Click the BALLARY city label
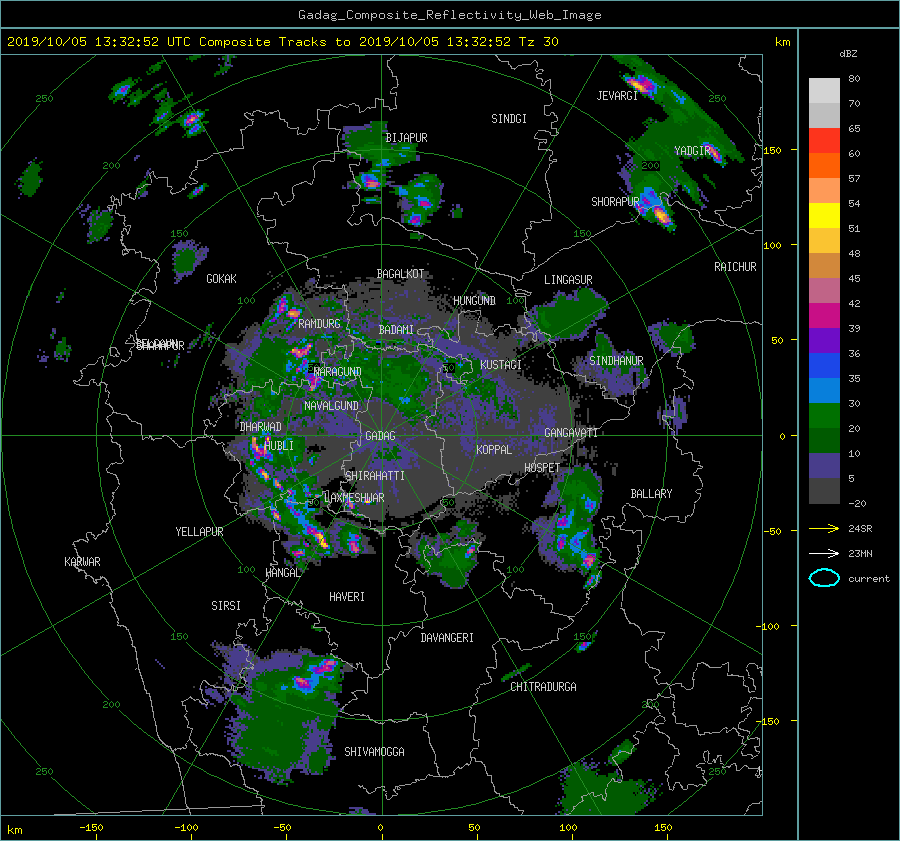Image resolution: width=900 pixels, height=841 pixels. click(x=651, y=494)
